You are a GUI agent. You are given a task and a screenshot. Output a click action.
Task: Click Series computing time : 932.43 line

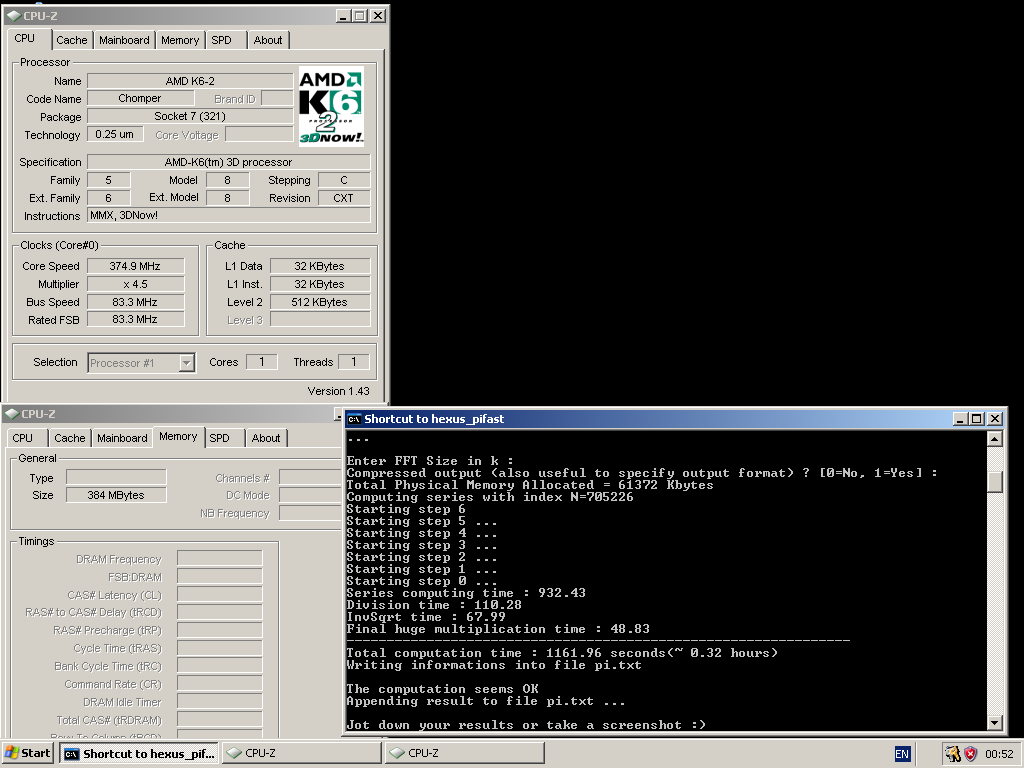pyautogui.click(x=466, y=593)
